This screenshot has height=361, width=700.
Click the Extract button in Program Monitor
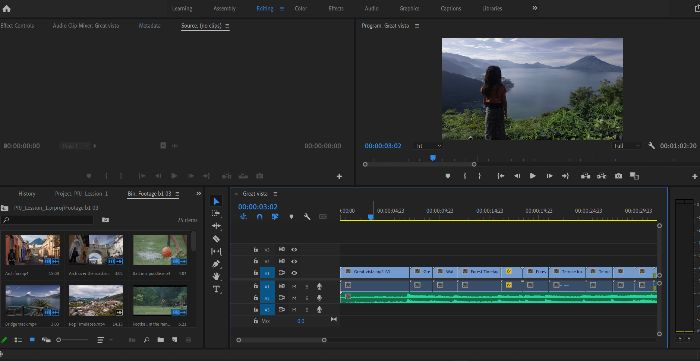pos(601,176)
